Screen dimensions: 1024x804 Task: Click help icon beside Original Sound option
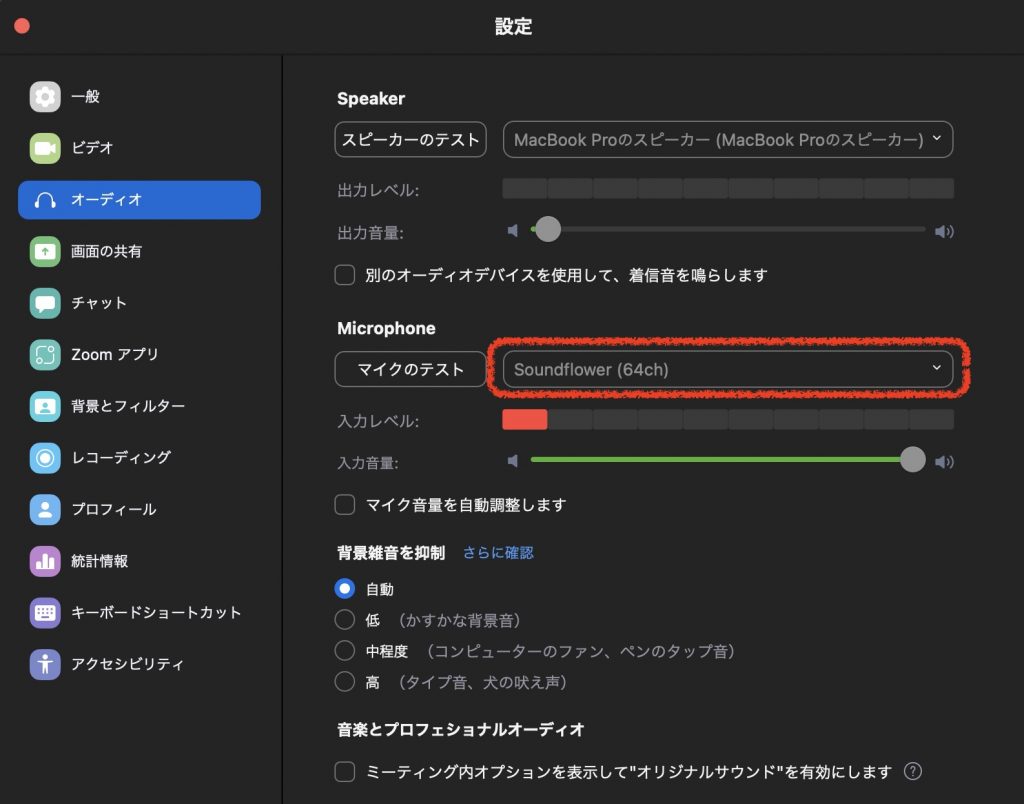[912, 772]
